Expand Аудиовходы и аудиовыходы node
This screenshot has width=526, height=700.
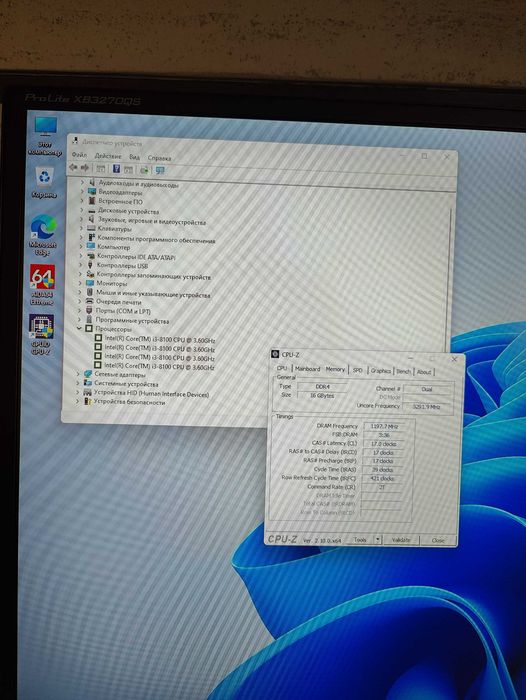[x=82, y=182]
